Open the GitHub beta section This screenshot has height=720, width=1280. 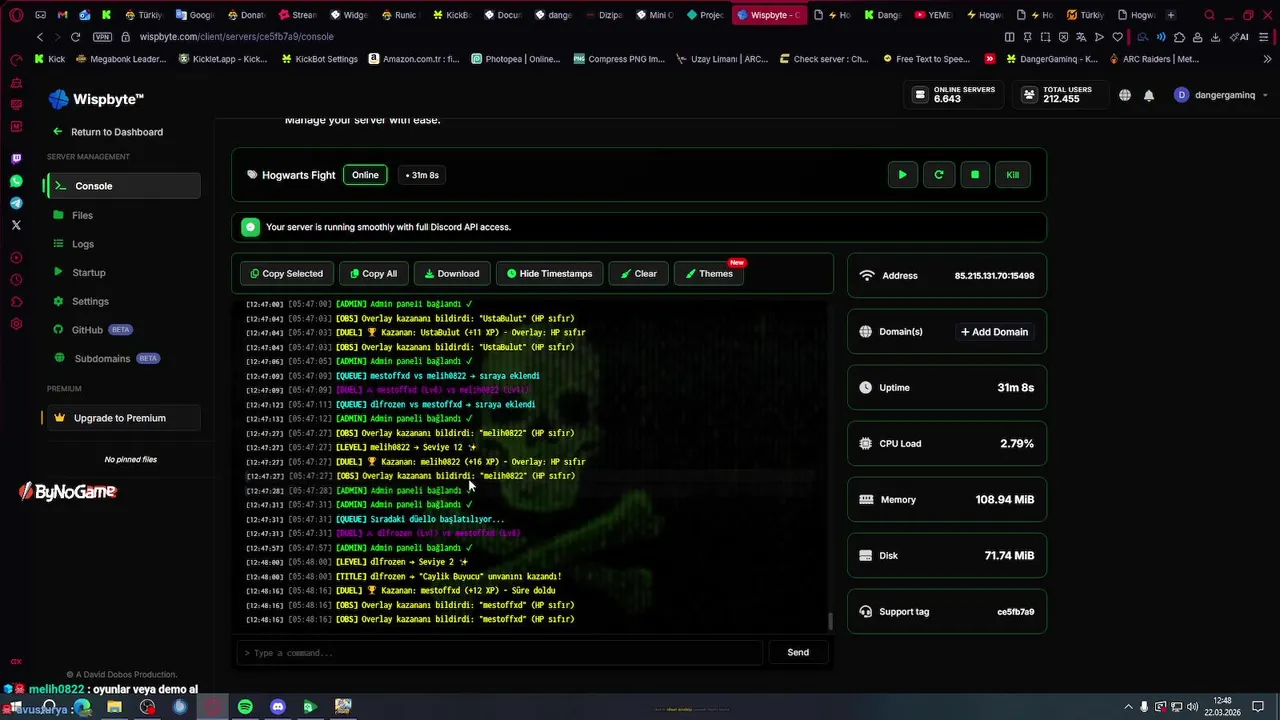tap(92, 330)
